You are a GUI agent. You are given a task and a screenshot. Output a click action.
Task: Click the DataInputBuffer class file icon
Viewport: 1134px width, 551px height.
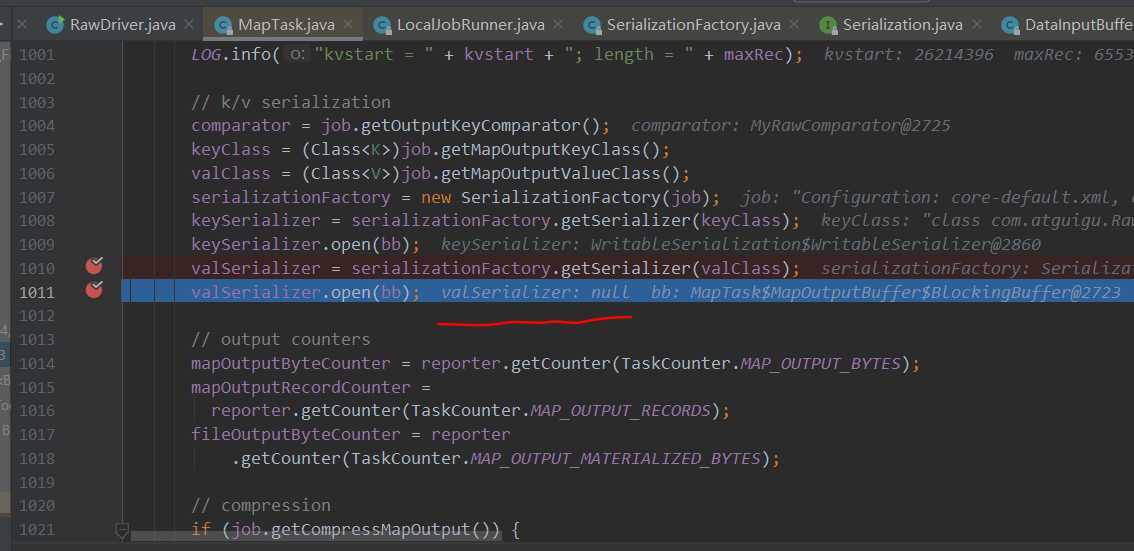point(1010,26)
